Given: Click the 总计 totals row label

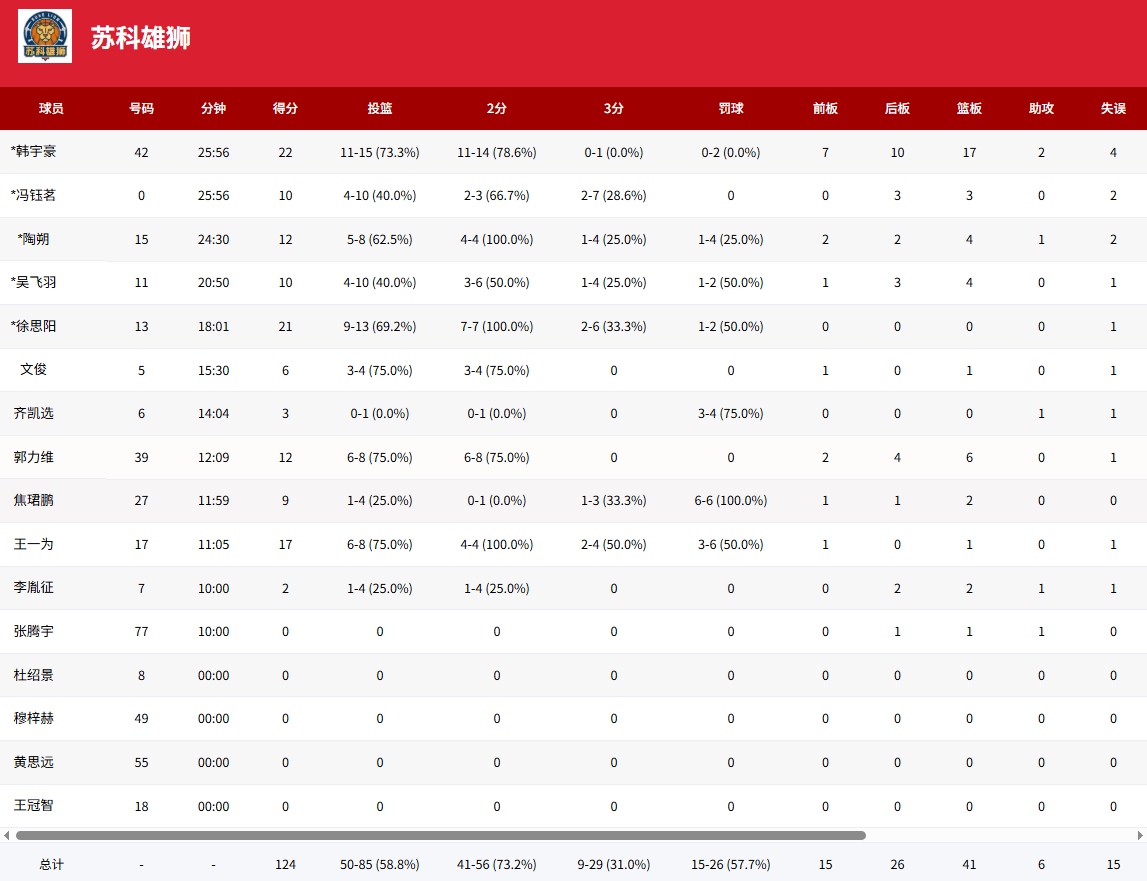Looking at the screenshot, I should pyautogui.click(x=51, y=864).
